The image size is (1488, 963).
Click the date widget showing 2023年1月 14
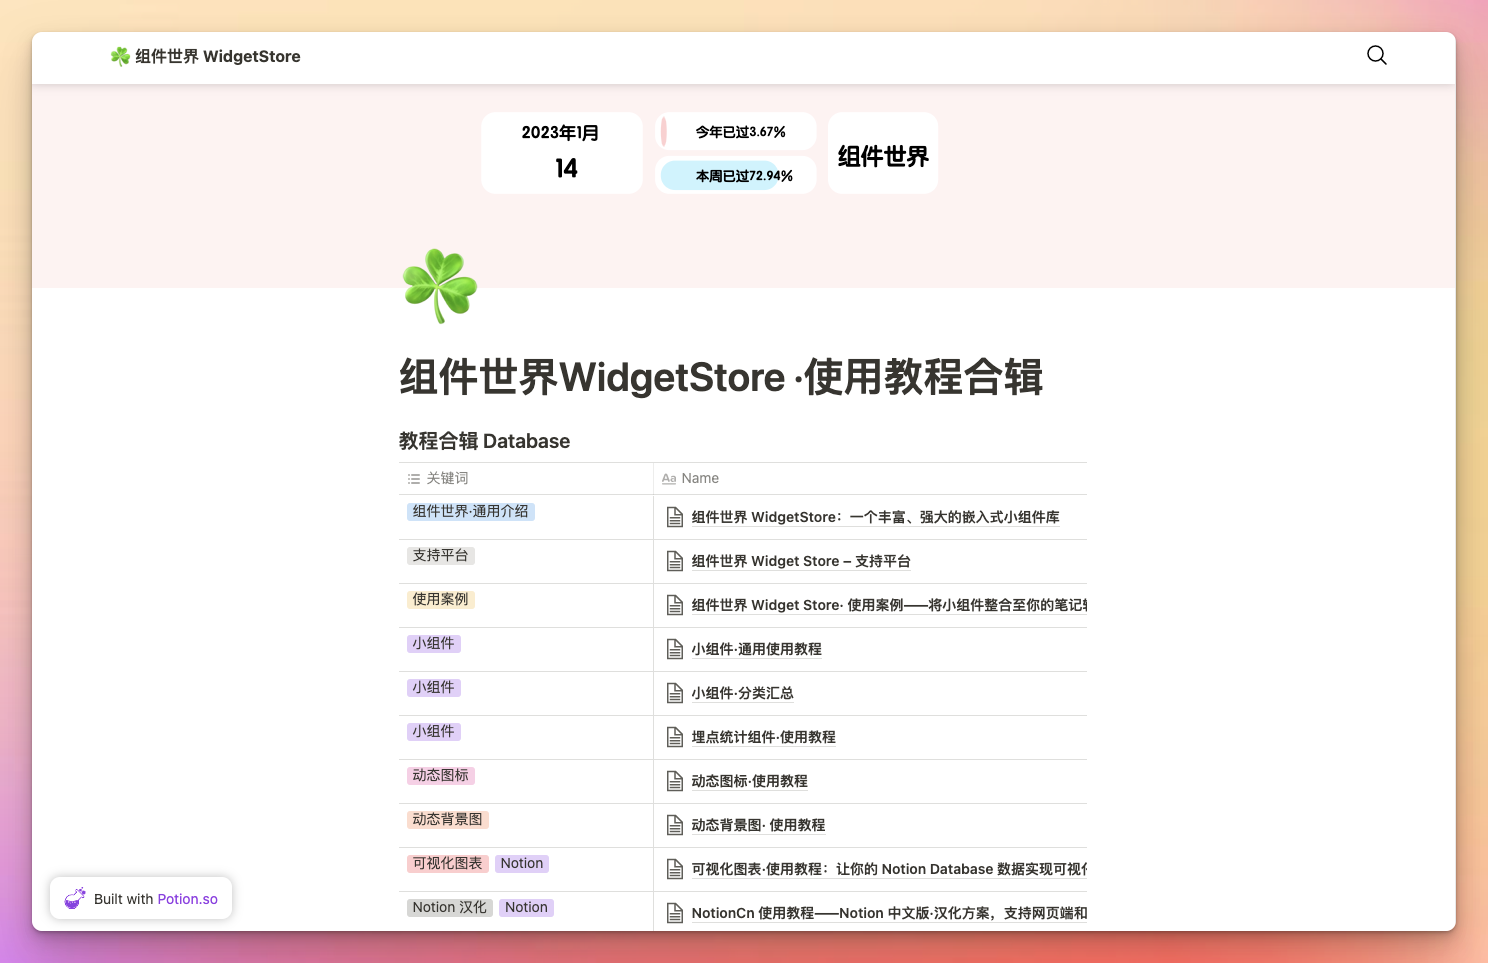coord(561,152)
